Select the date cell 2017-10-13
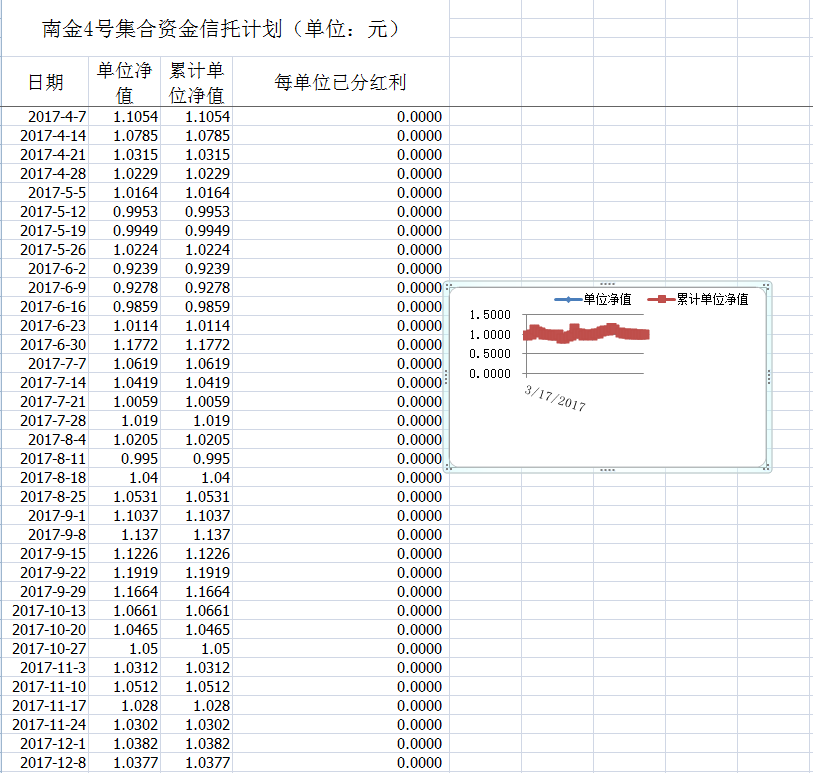813x773 pixels. click(49, 611)
